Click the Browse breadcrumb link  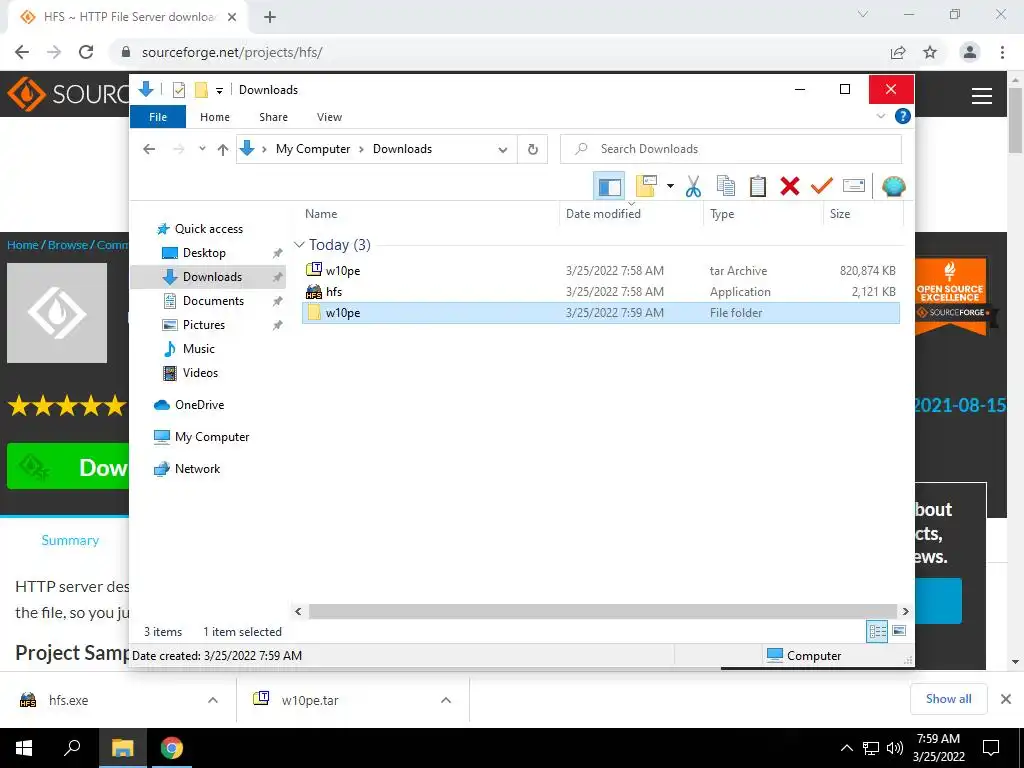67,245
